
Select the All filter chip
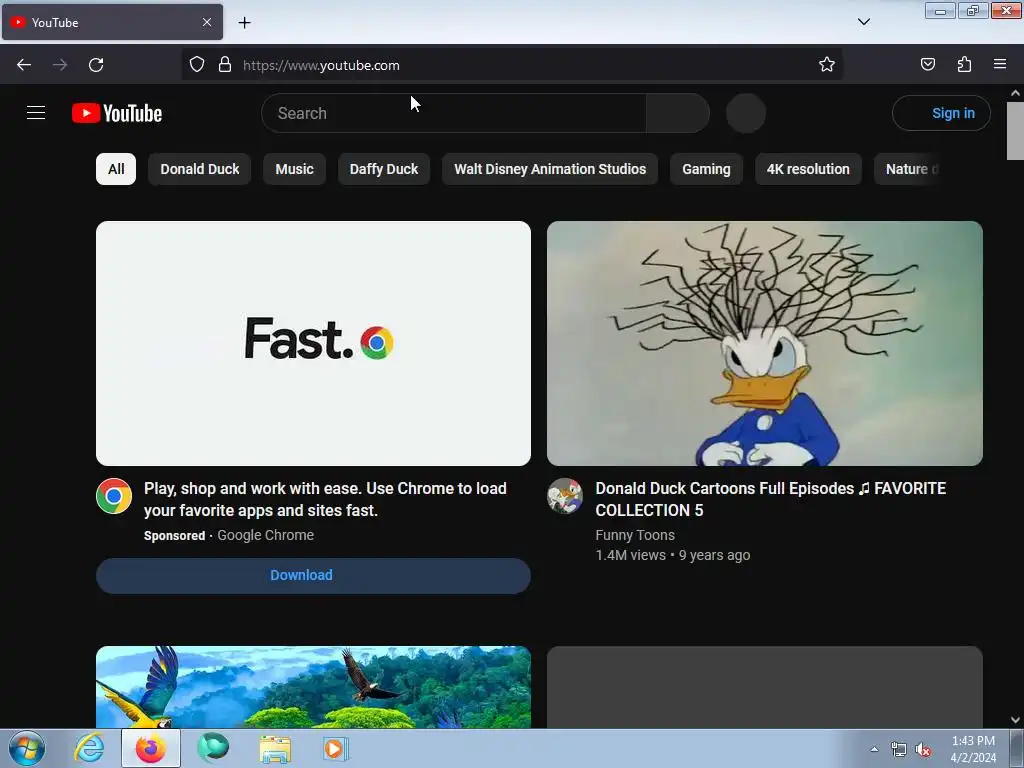(x=116, y=169)
